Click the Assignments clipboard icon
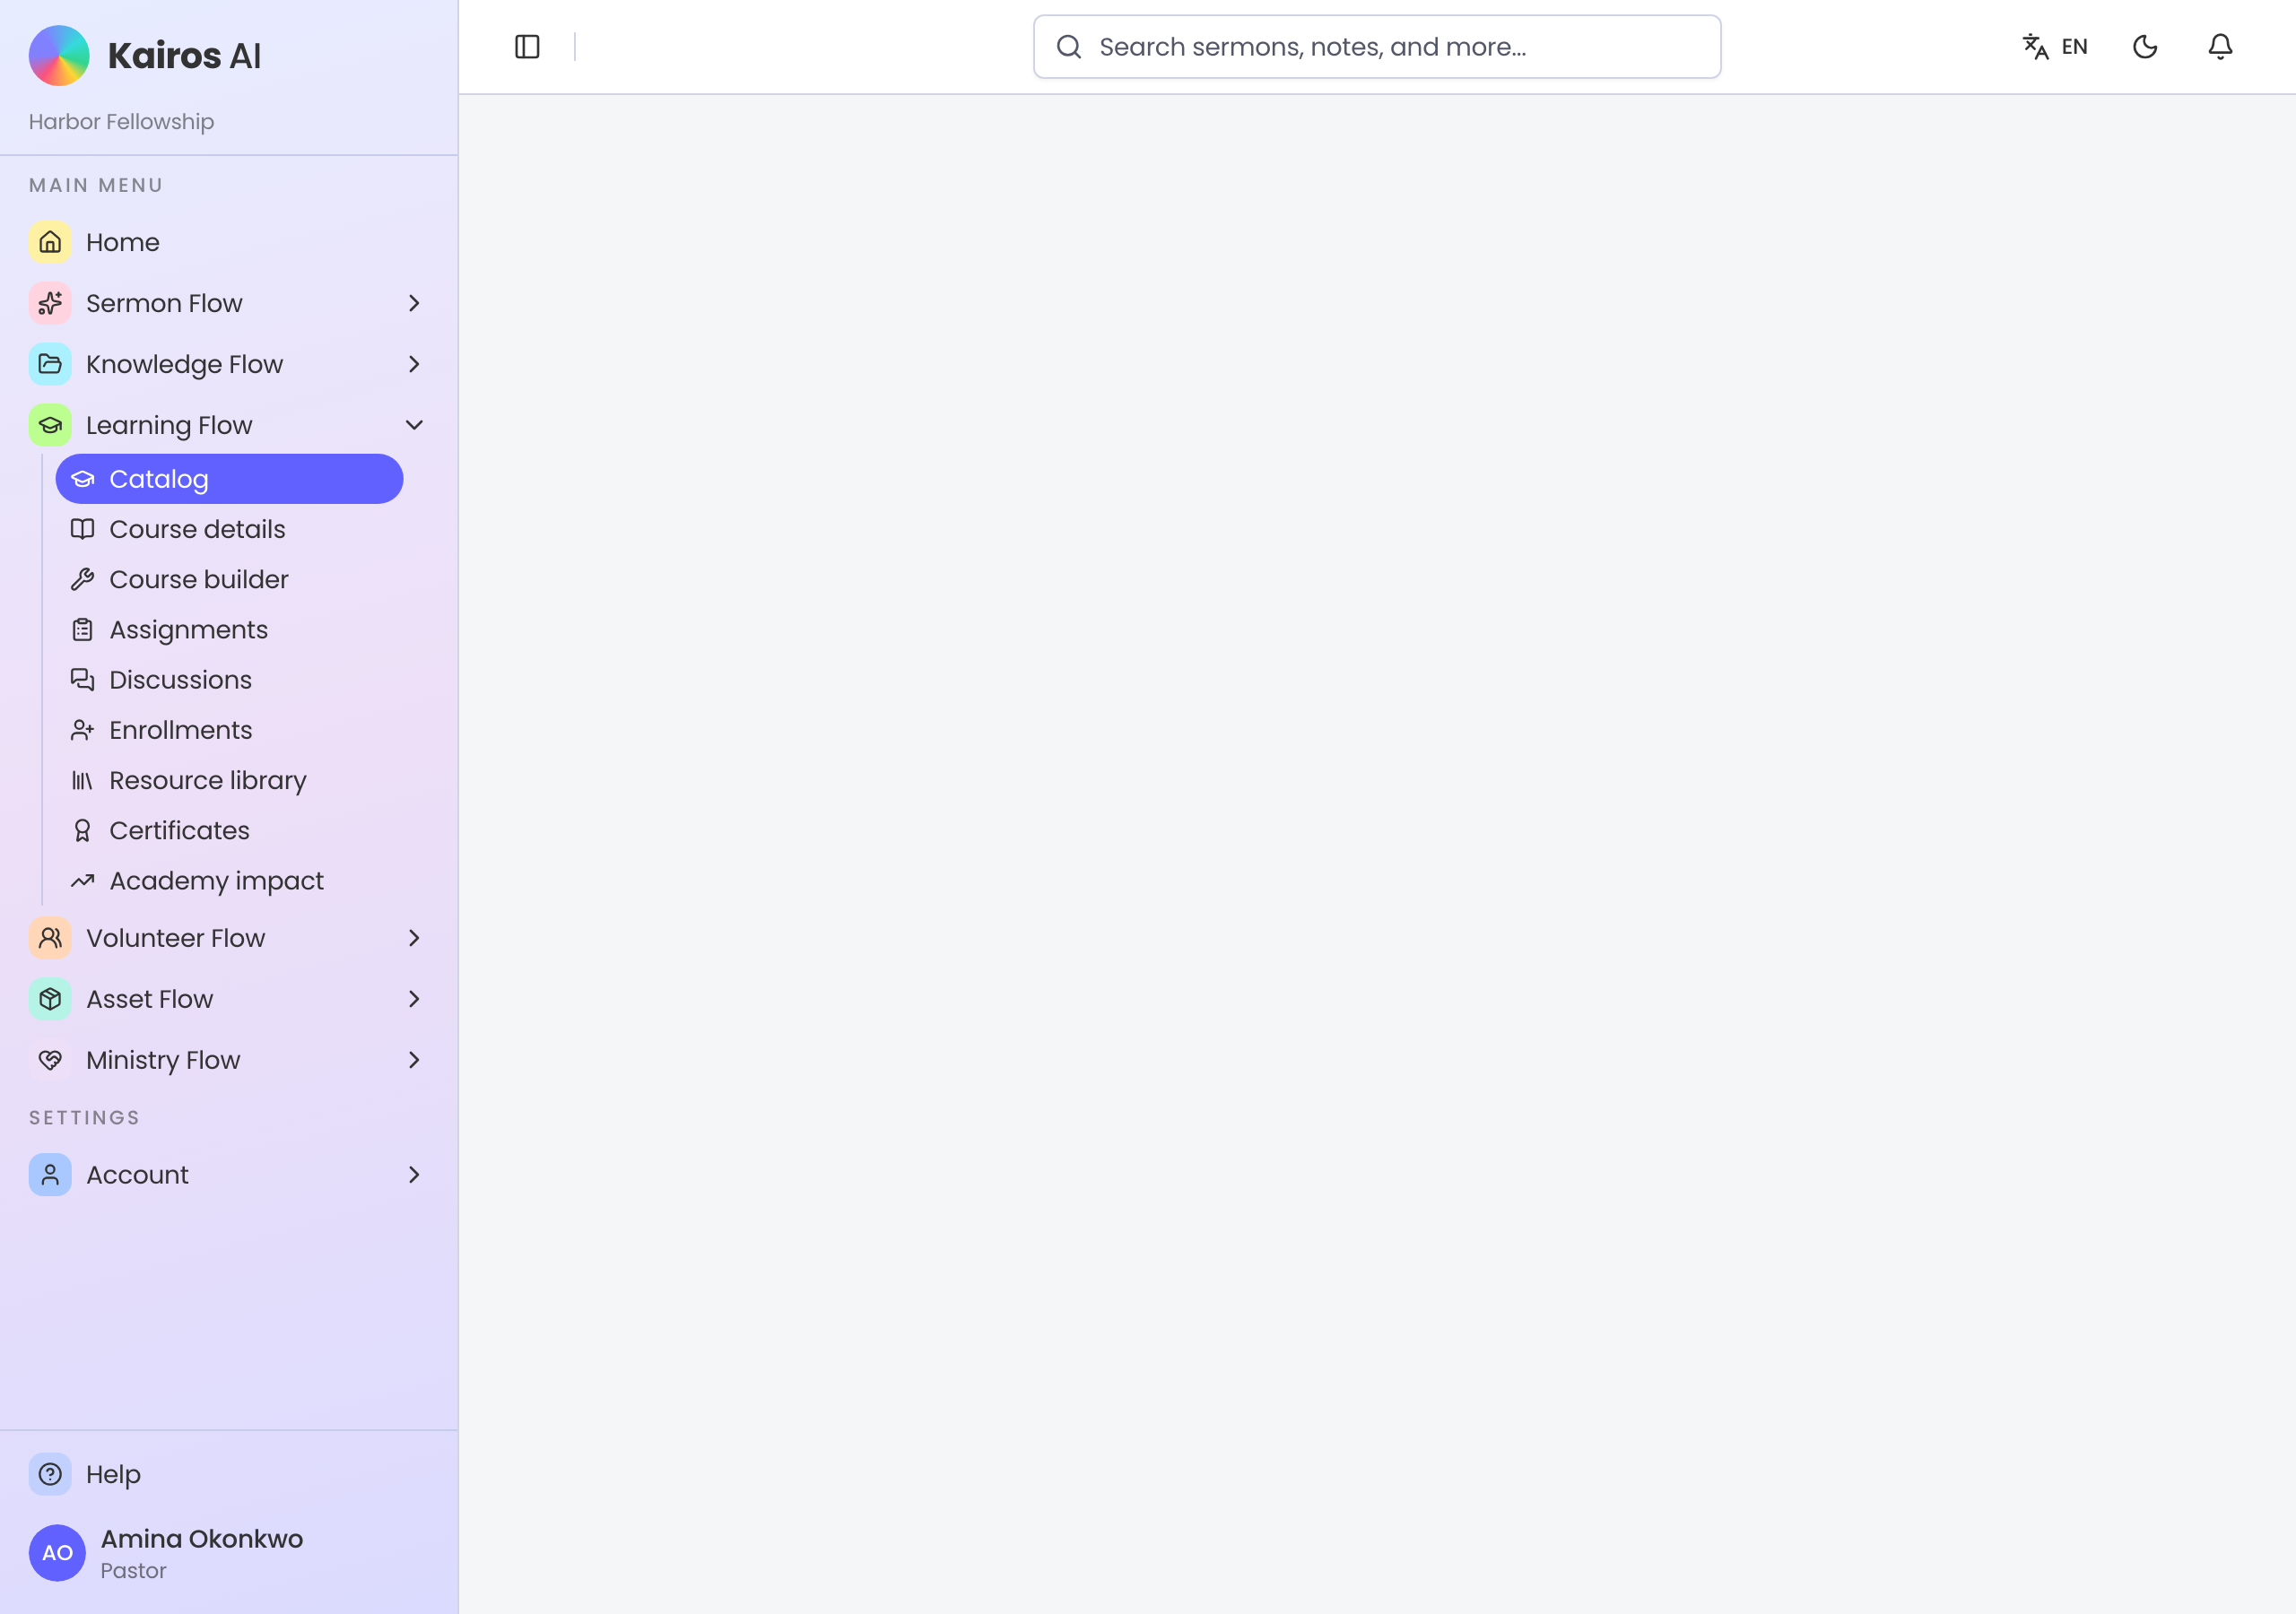The image size is (2296, 1614). pos(82,630)
